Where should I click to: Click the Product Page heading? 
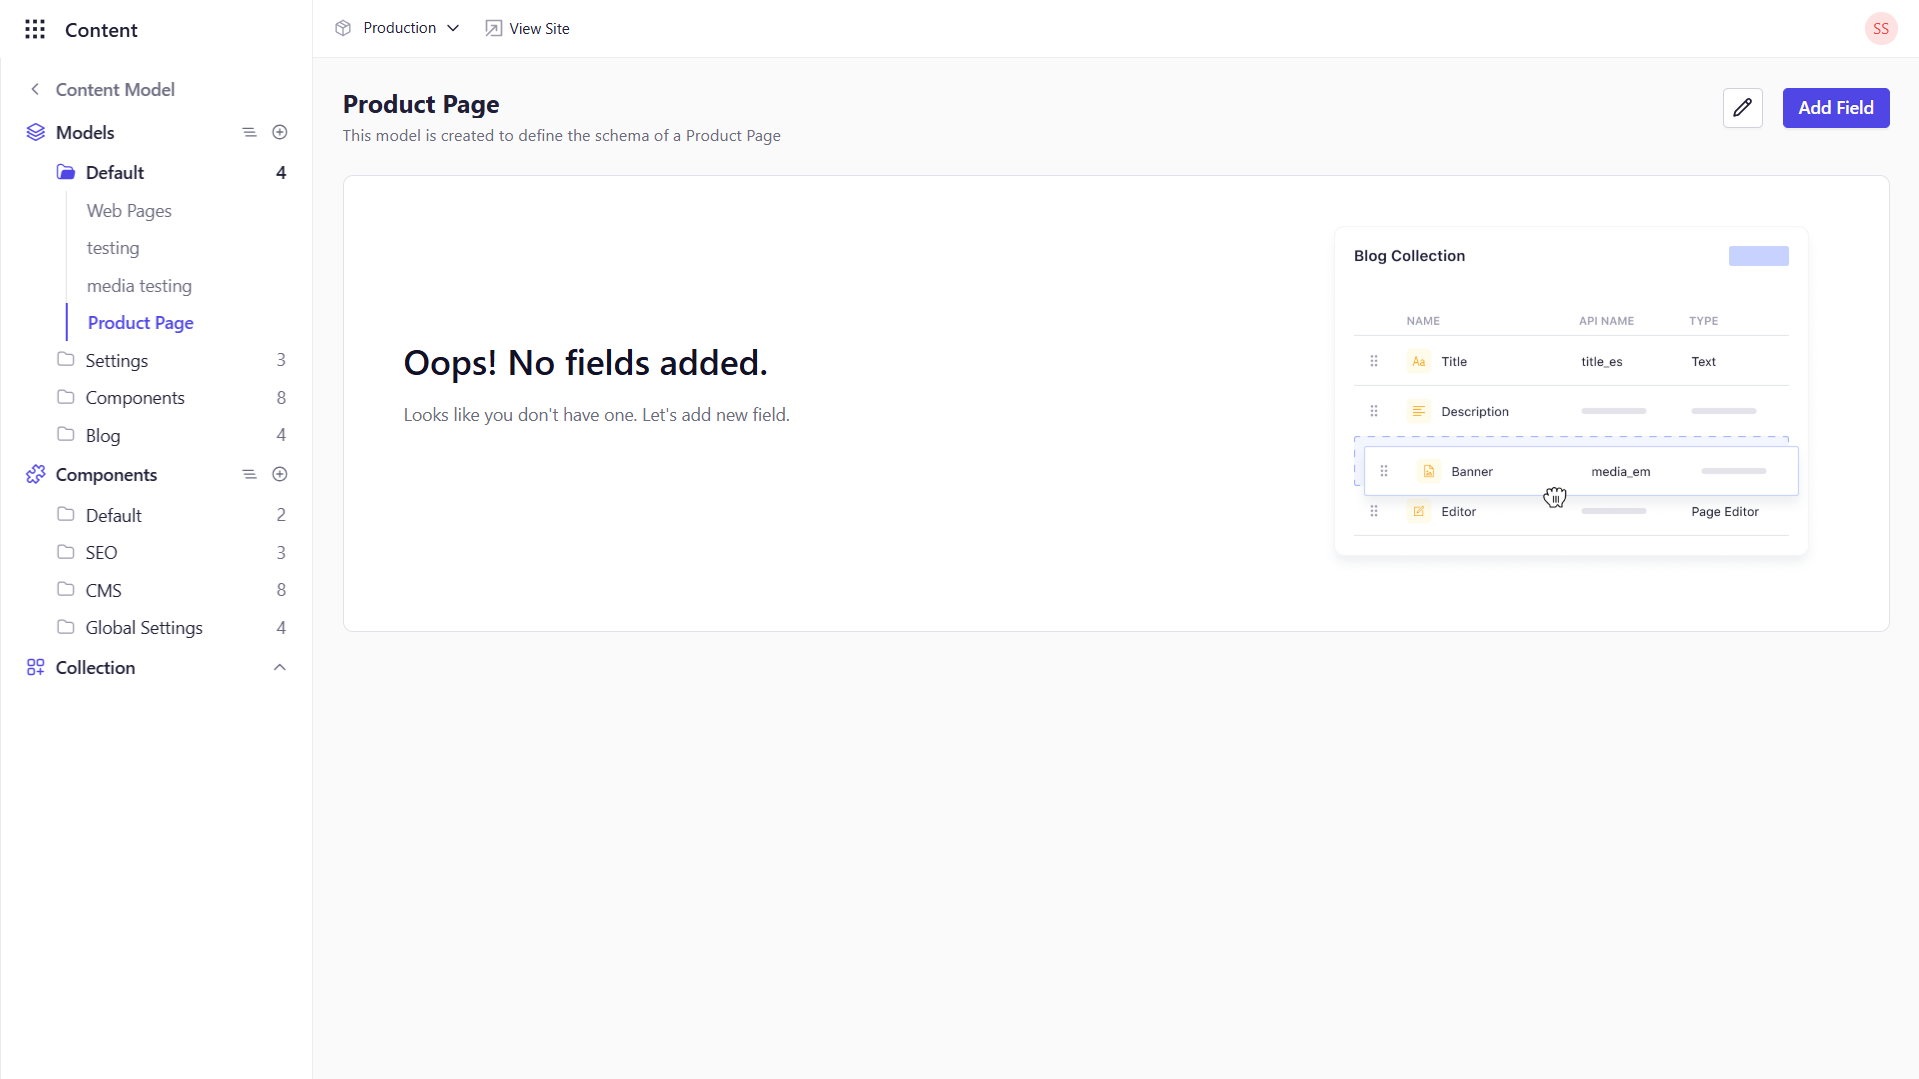click(x=421, y=104)
